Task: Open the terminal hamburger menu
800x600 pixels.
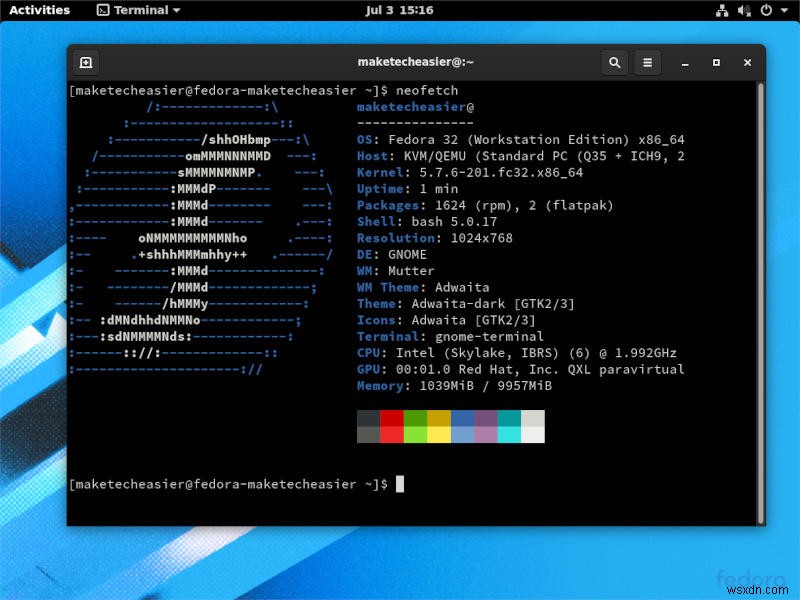Action: click(647, 62)
